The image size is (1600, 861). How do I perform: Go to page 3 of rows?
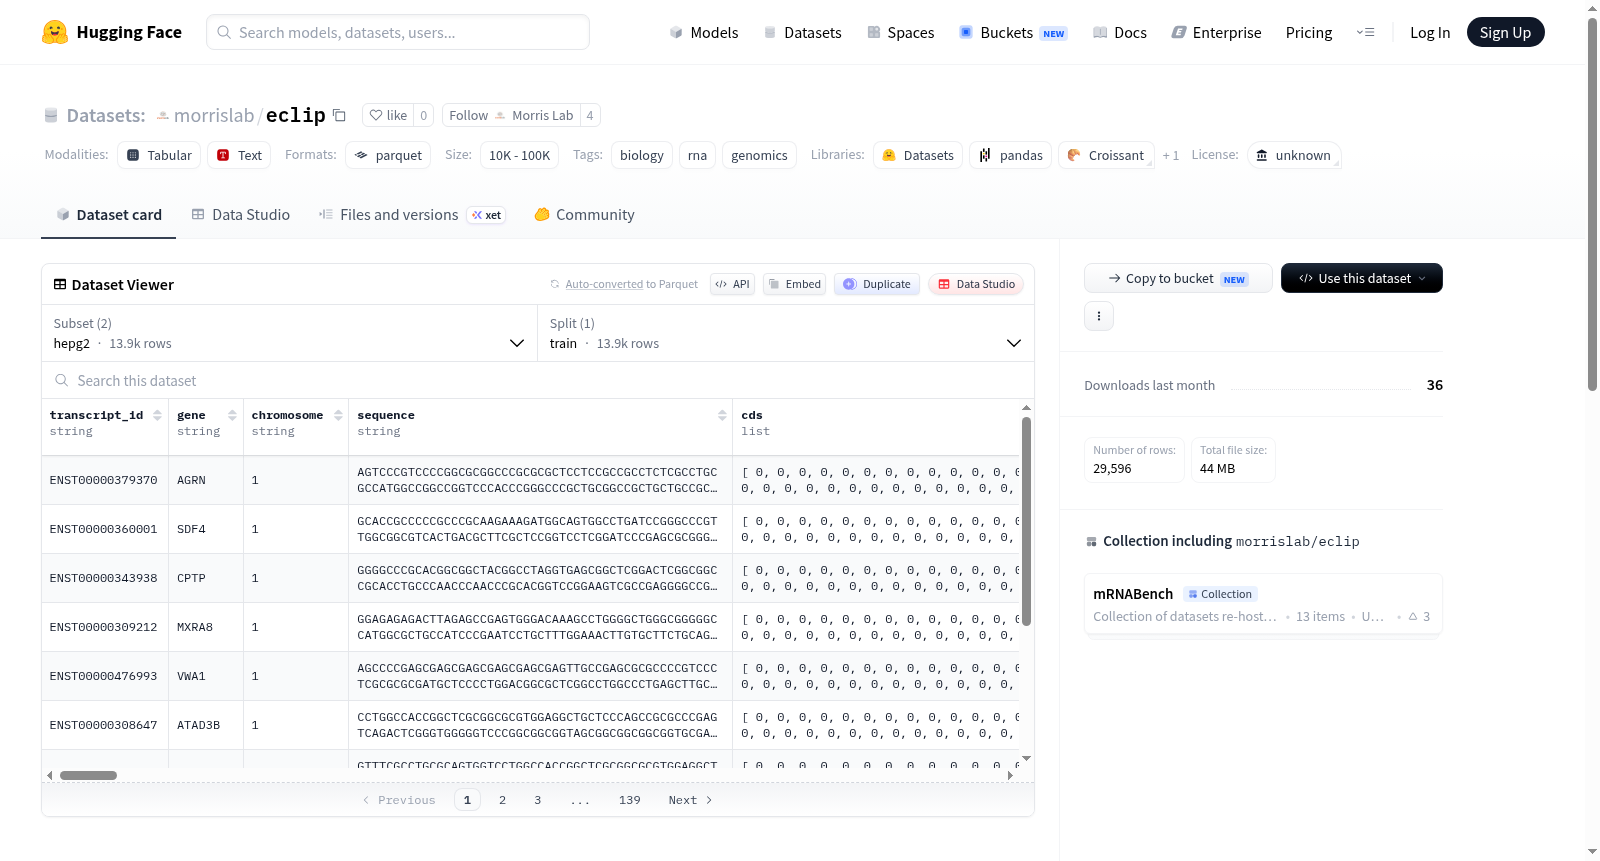pos(537,800)
